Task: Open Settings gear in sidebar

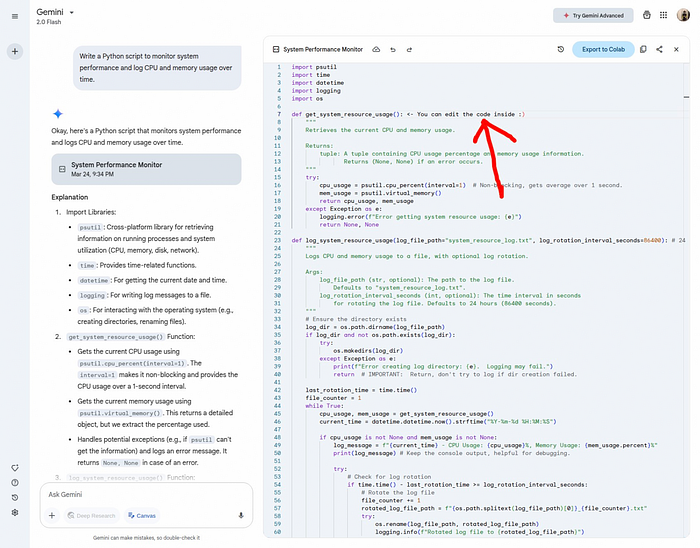Action: 15,513
